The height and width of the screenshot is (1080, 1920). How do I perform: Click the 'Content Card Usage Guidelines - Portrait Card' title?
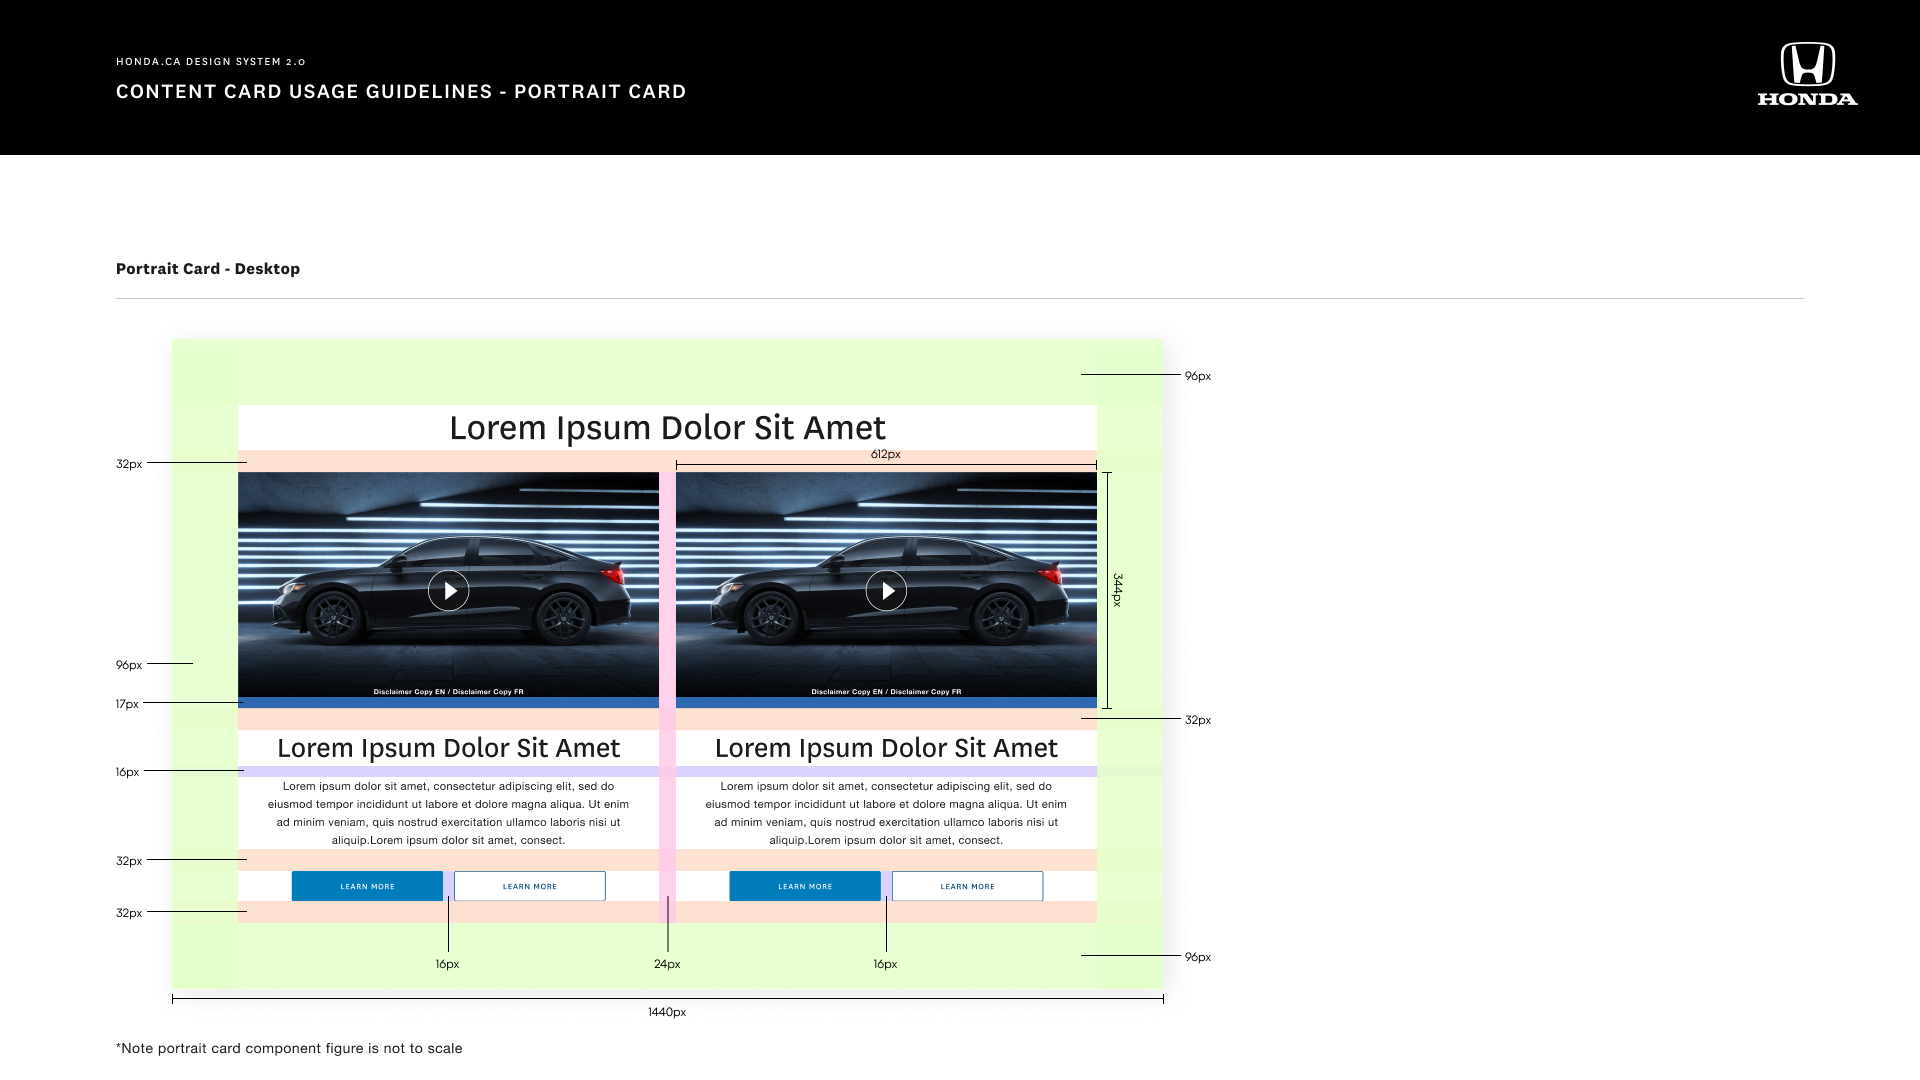point(401,92)
